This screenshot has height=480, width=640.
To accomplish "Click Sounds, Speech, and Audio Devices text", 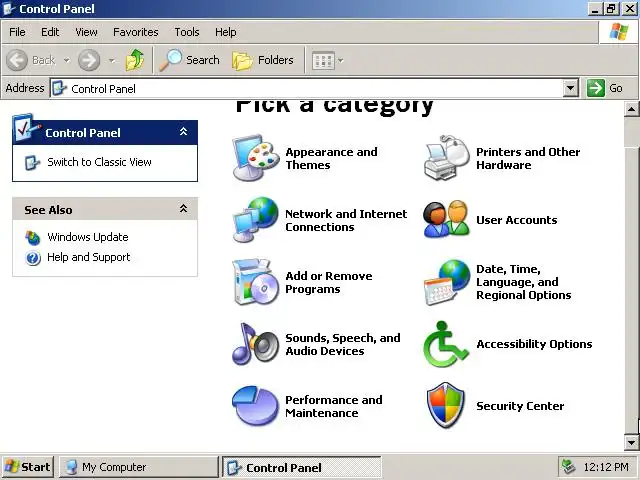I will click(343, 344).
